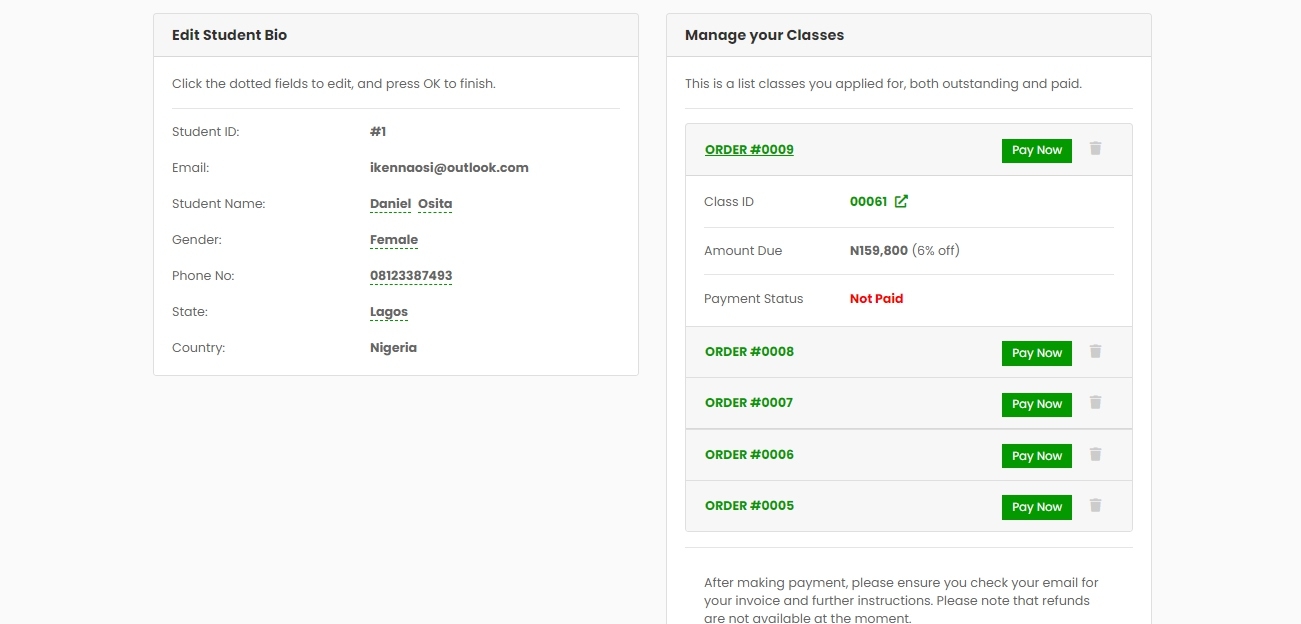The image size is (1301, 624).
Task: Delete order #0007 with trash icon
Action: pos(1095,402)
